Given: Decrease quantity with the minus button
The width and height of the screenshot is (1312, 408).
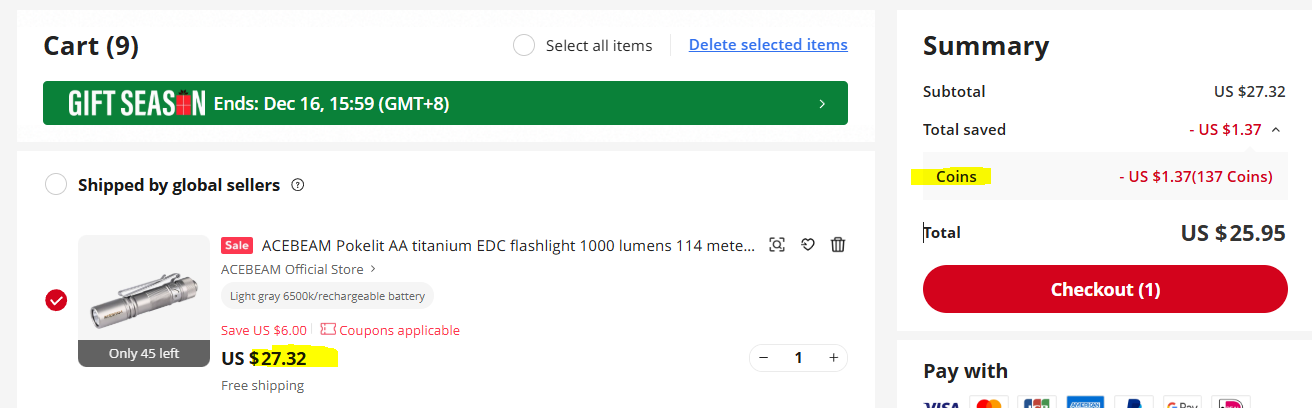Looking at the screenshot, I should coord(764,358).
